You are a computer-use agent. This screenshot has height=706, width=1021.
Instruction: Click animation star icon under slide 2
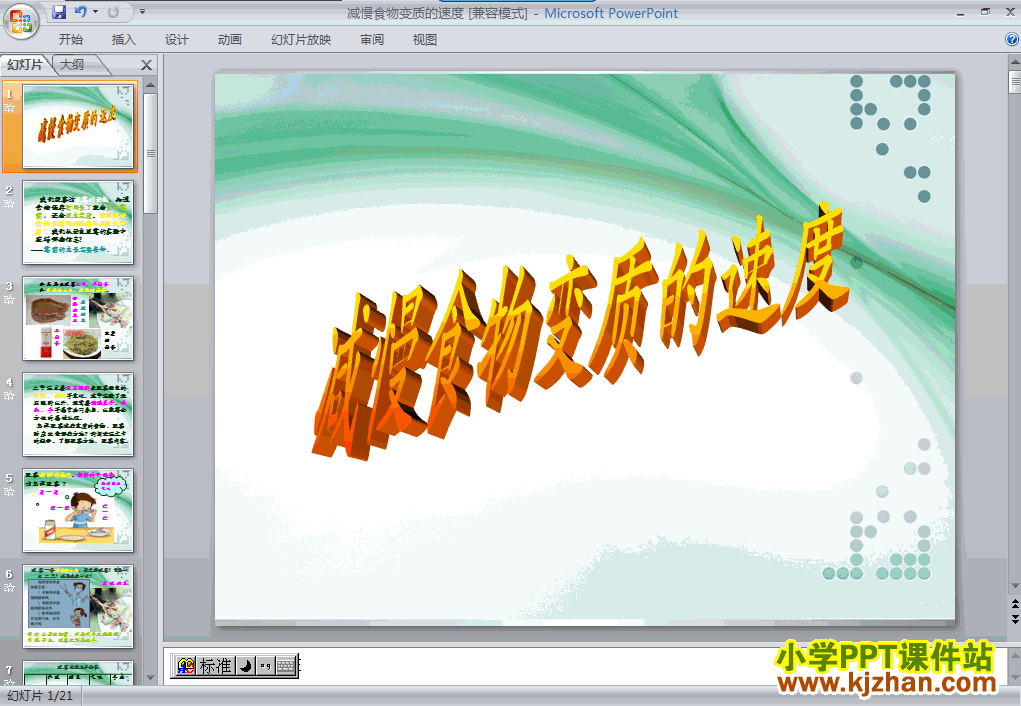point(9,204)
